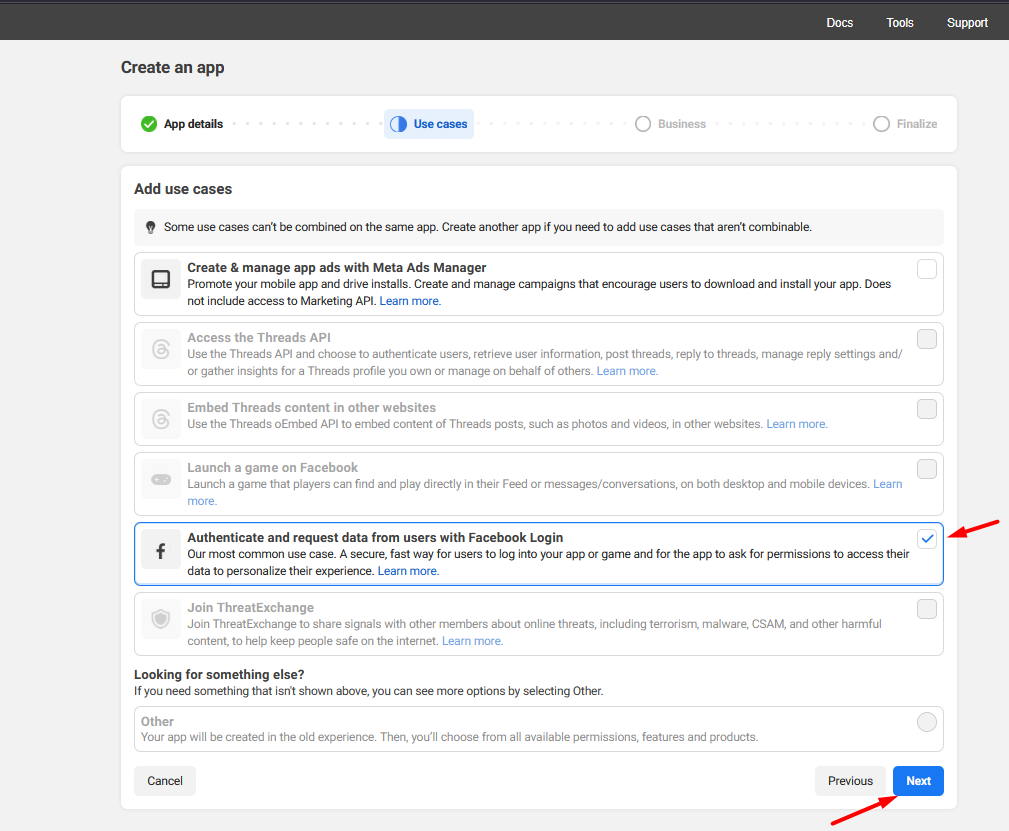Click the Business step circle icon

[643, 124]
